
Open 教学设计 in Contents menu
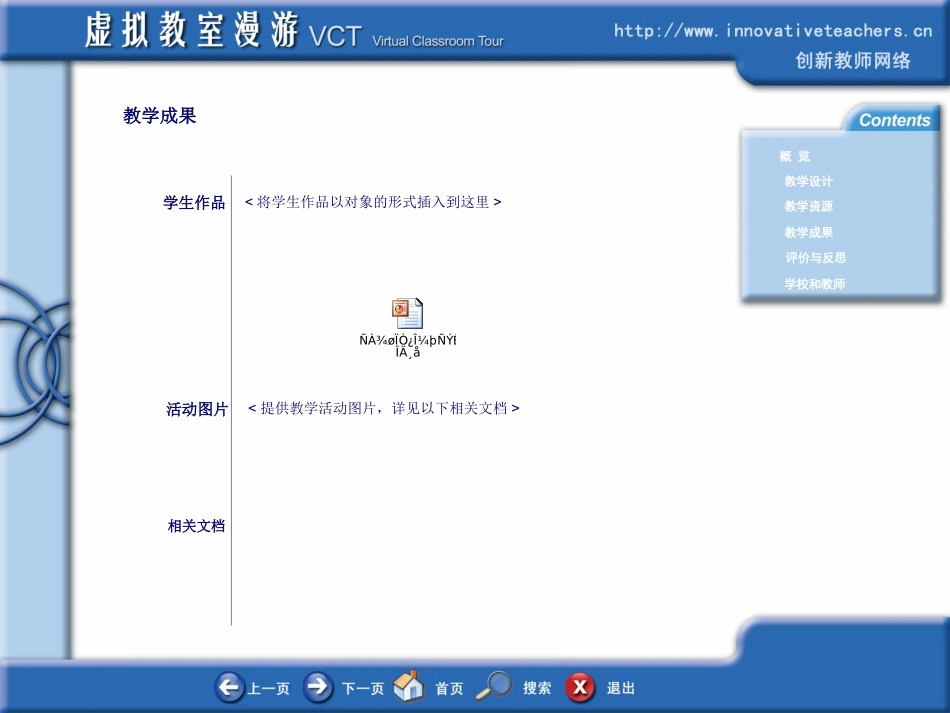tap(808, 181)
